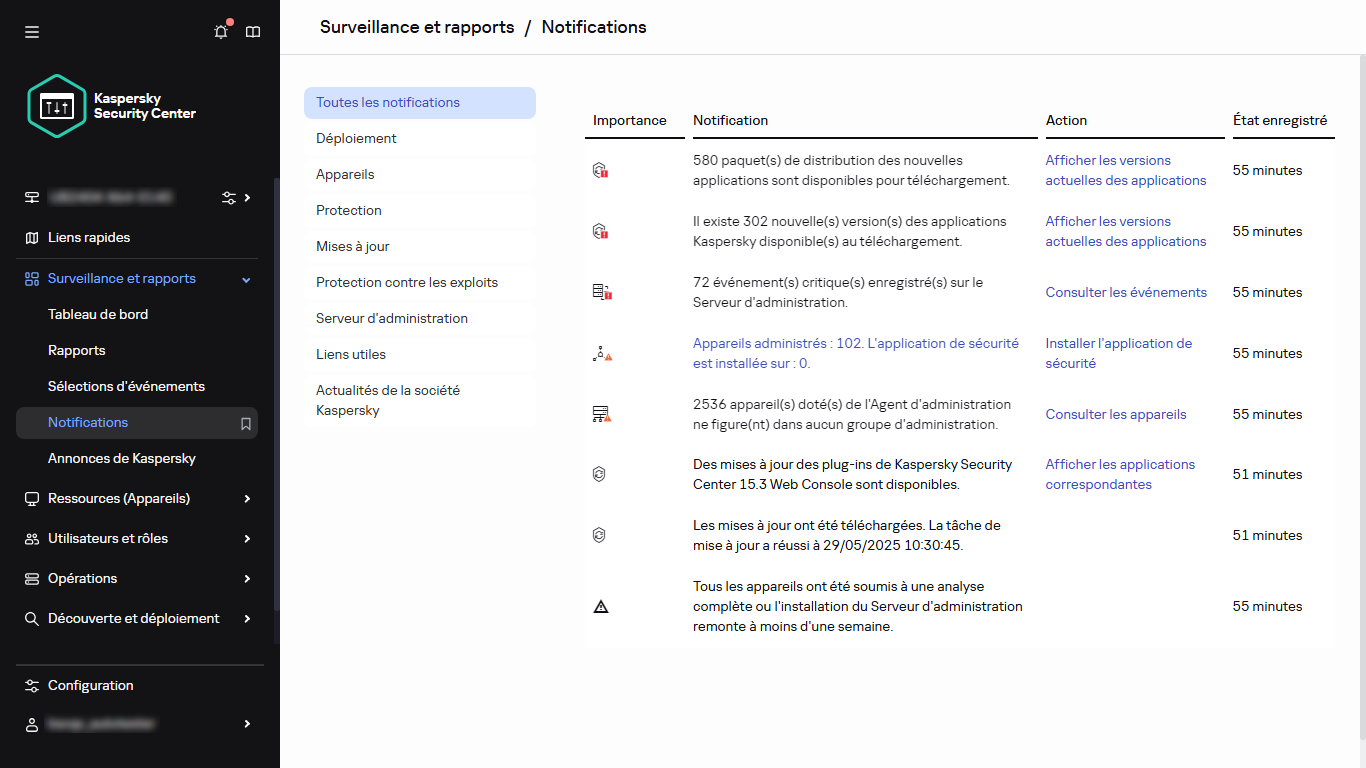The image size is (1366, 768).
Task: Open the Consulter les événements link
Action: [1126, 292]
